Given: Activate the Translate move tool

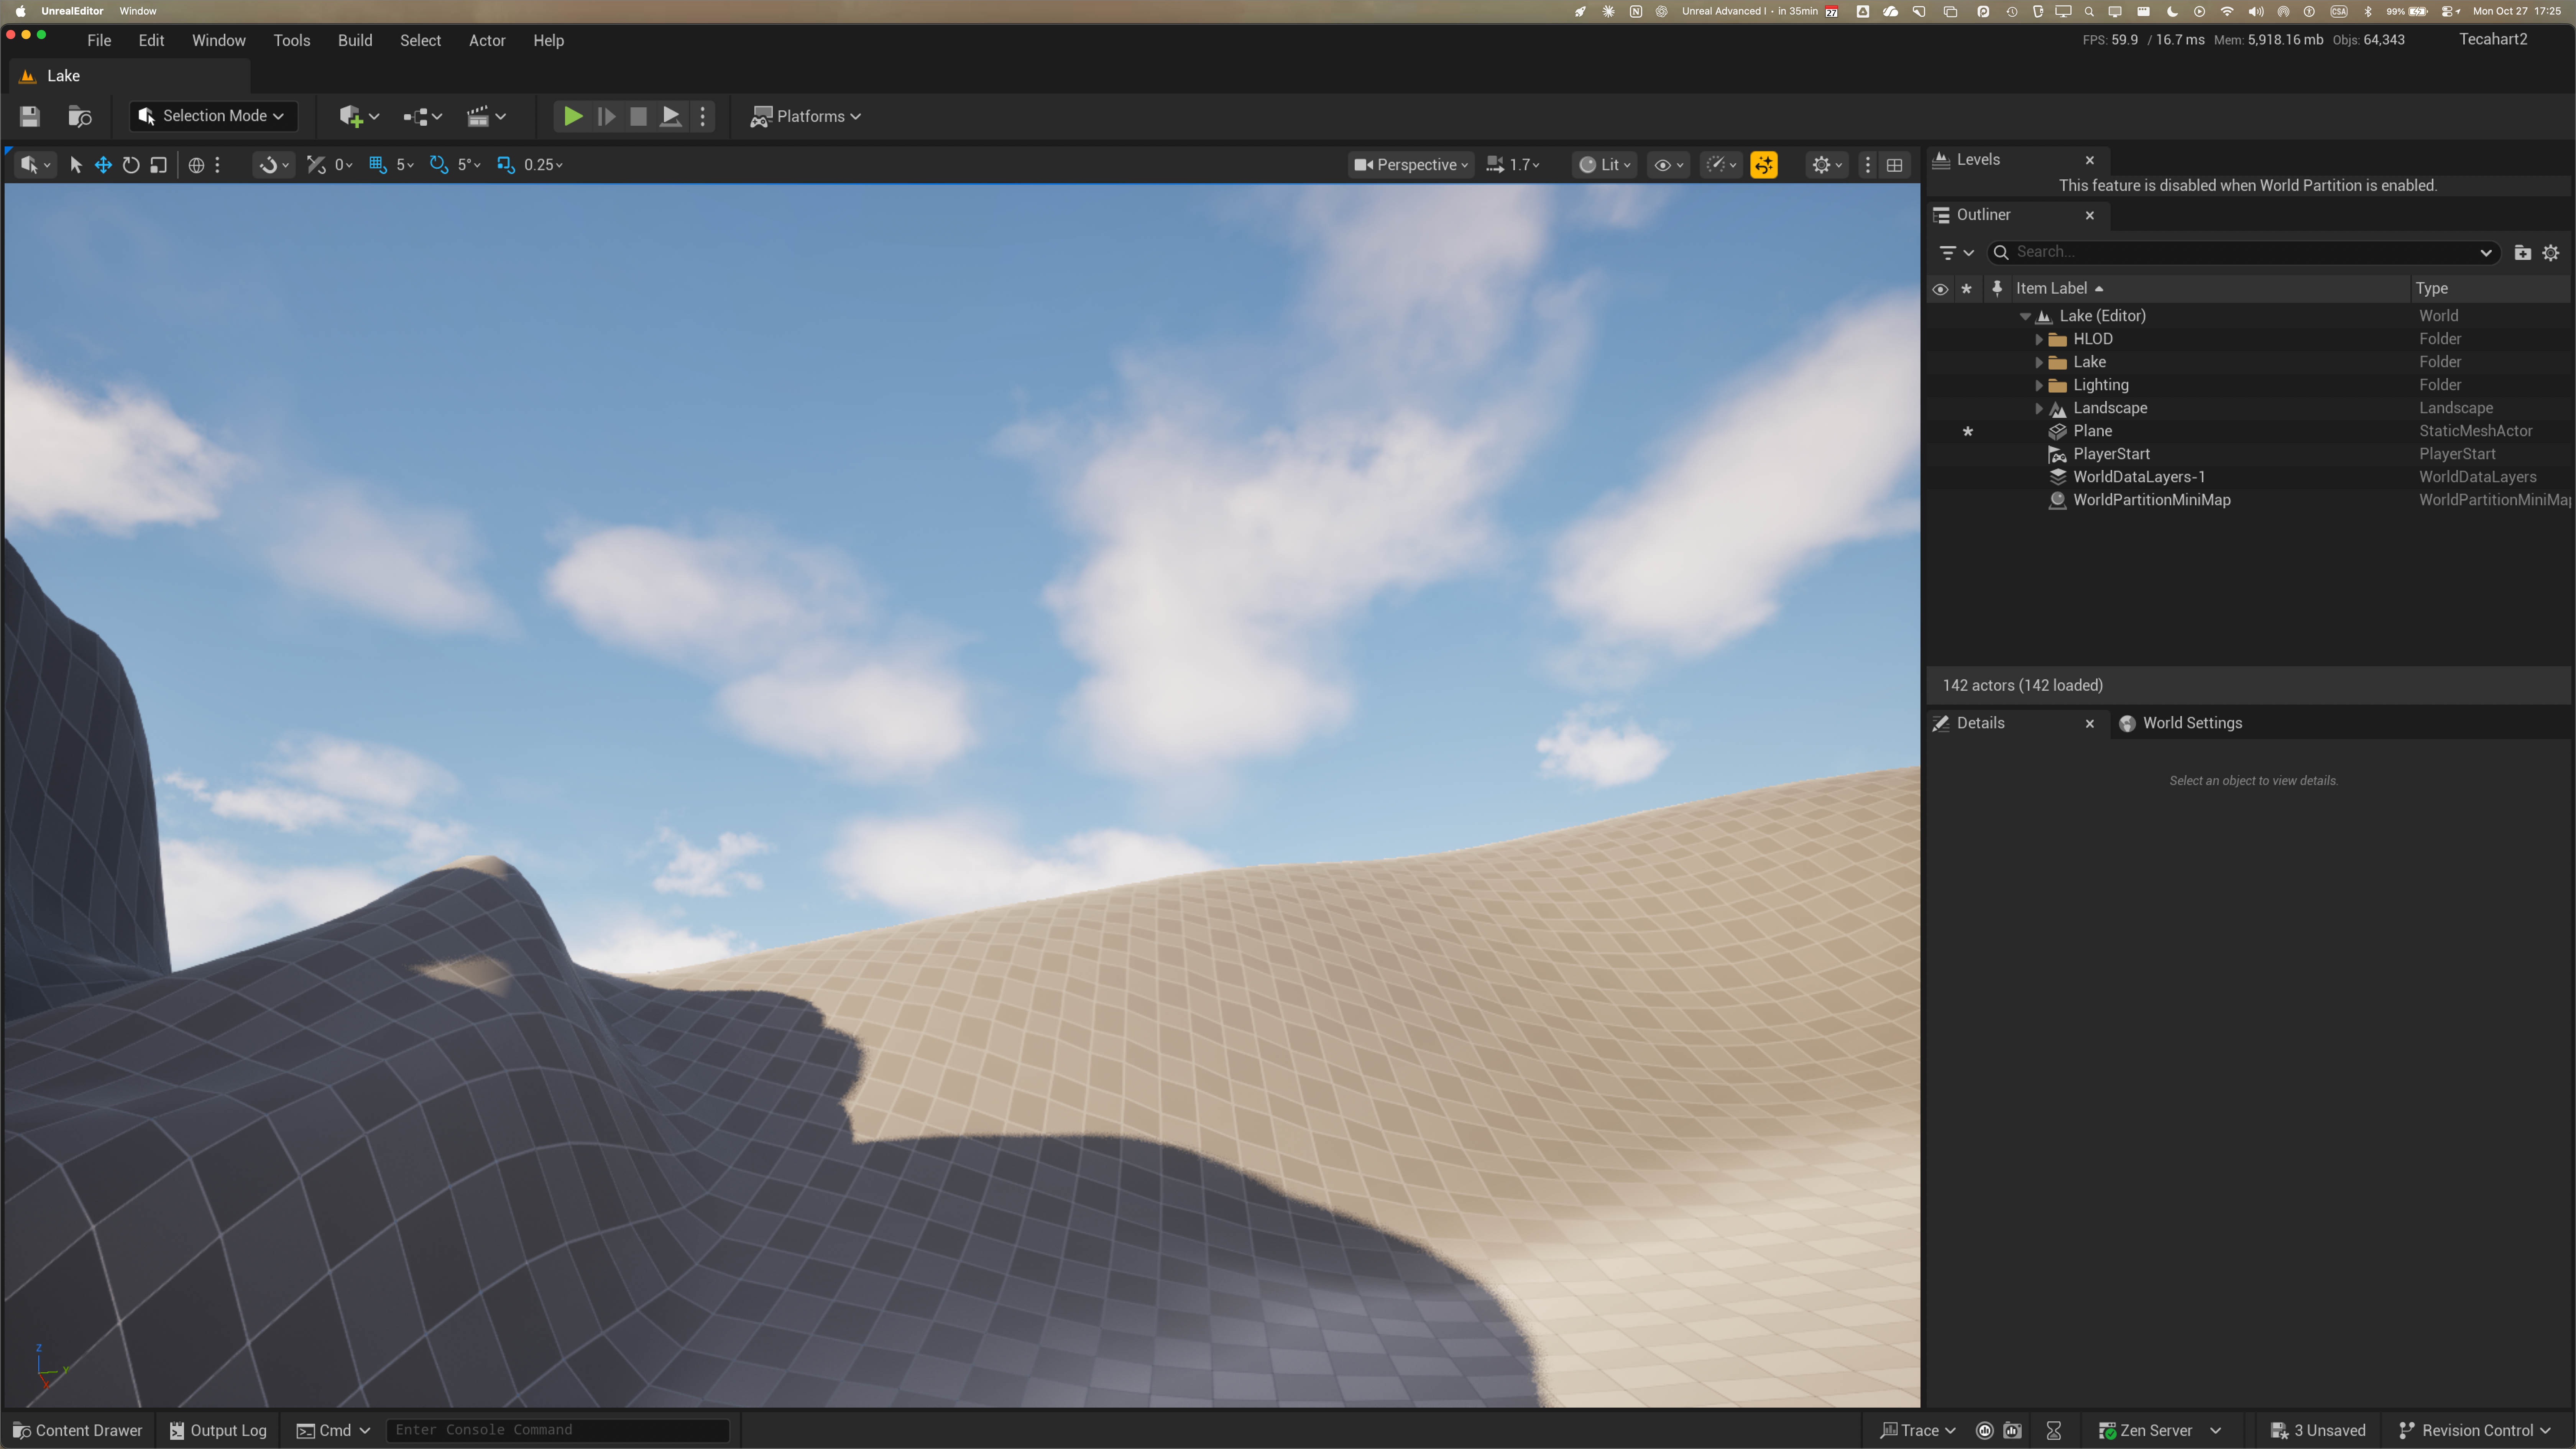Looking at the screenshot, I should coord(103,165).
